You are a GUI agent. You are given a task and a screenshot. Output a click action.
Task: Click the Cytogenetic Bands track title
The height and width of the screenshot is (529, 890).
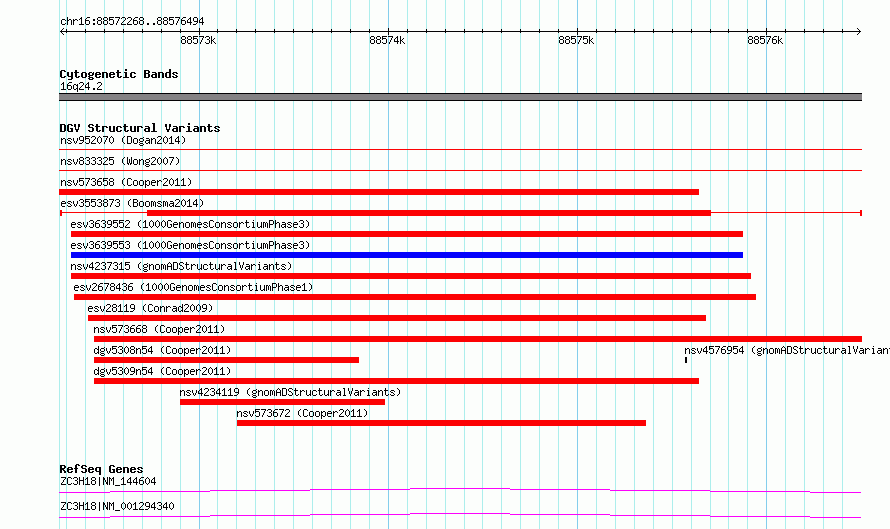click(x=119, y=74)
